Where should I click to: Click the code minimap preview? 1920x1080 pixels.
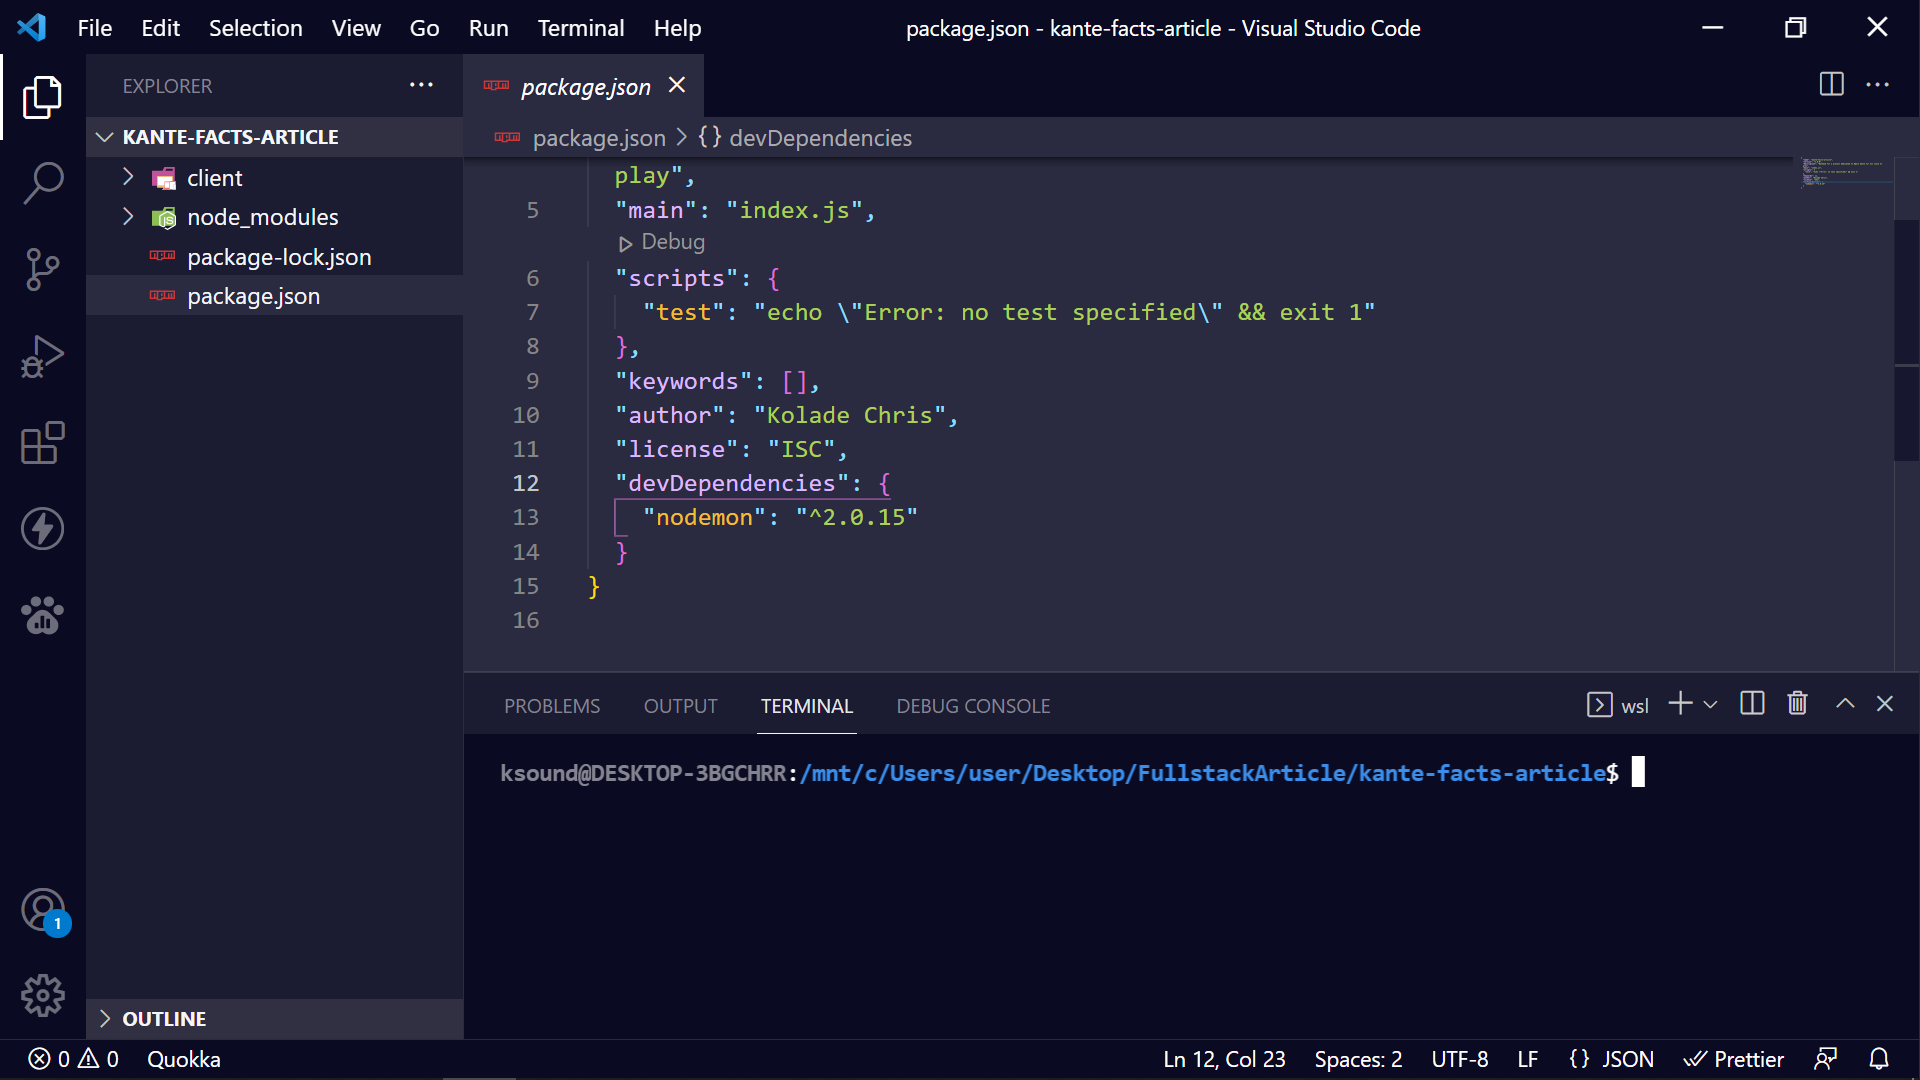(1845, 172)
